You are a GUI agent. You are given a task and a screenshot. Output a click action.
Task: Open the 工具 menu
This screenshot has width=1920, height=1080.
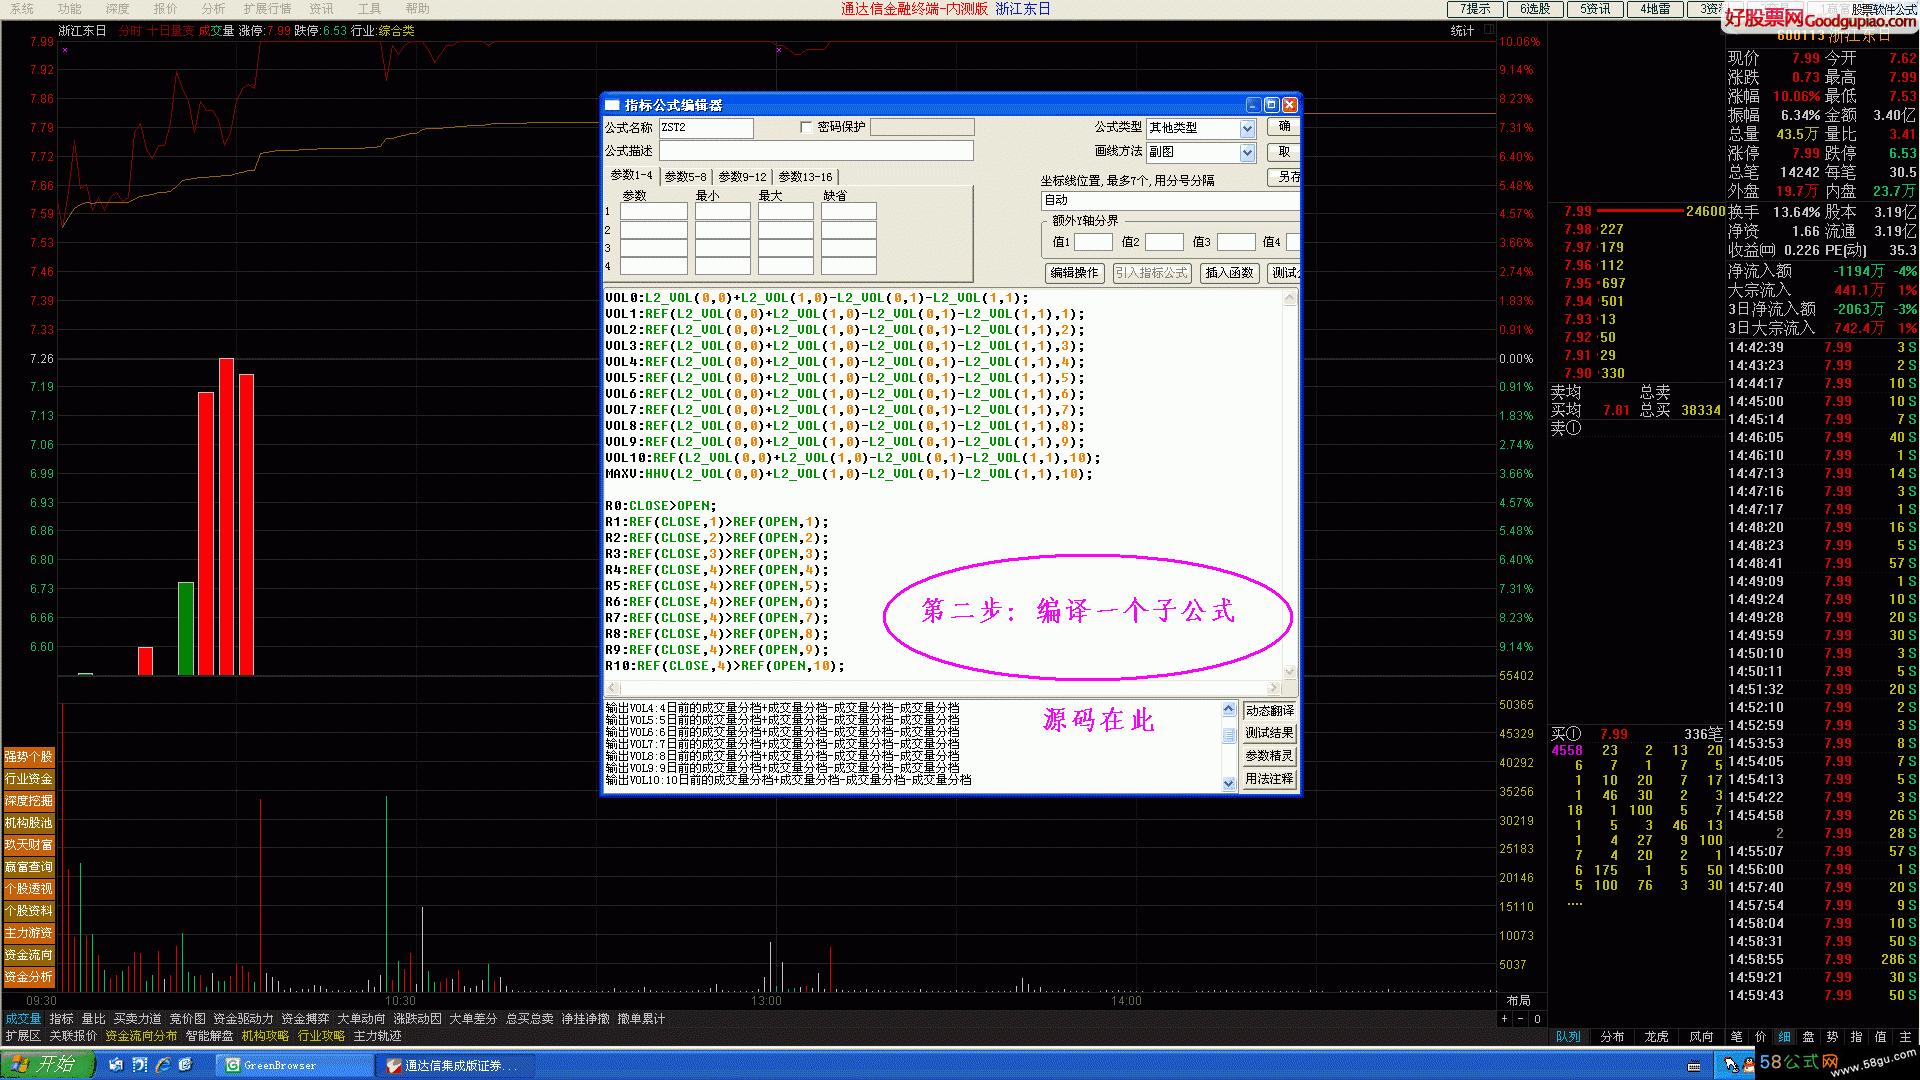coord(370,9)
